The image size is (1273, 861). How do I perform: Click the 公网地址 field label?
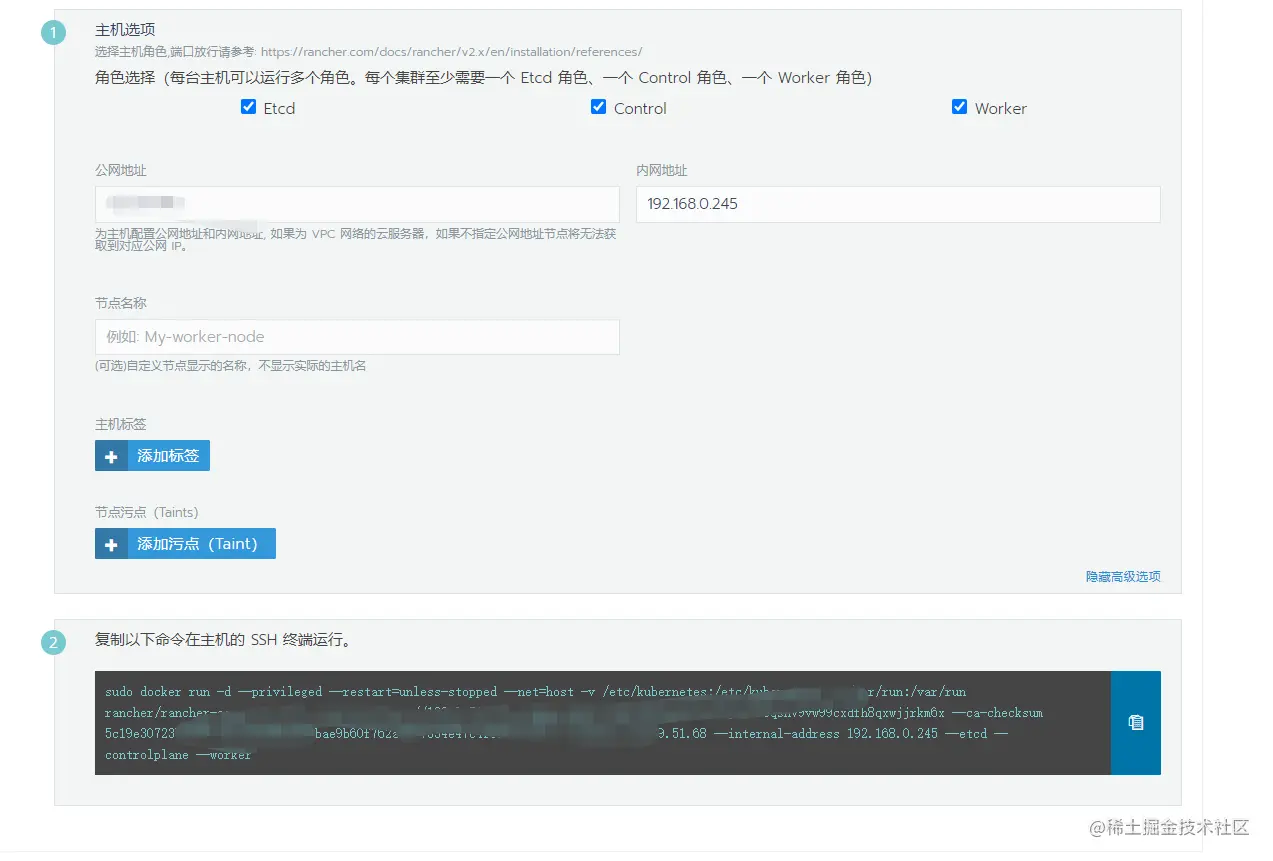tap(121, 171)
